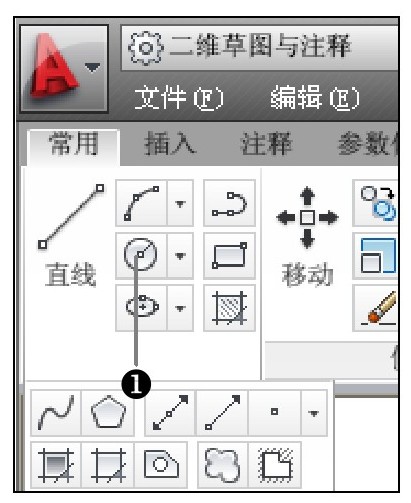Switch to the 插入 ribbon tab

click(170, 144)
